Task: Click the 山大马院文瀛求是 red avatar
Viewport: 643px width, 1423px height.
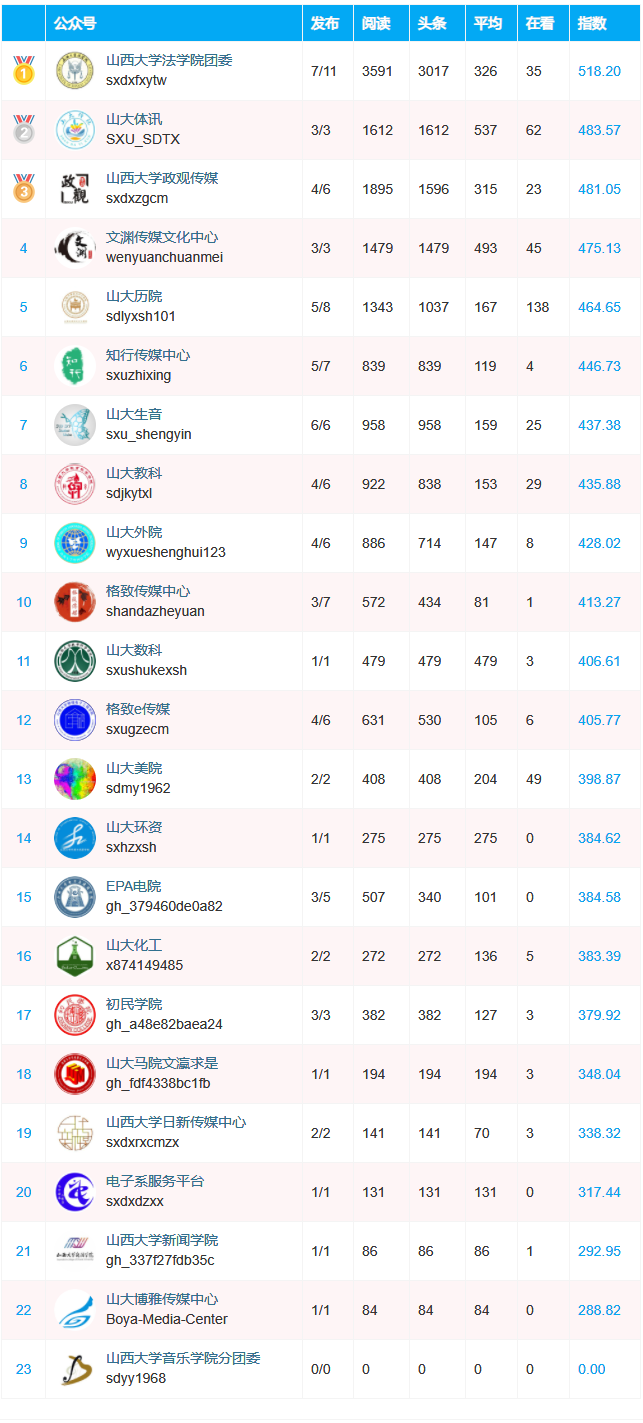Action: 75,1074
